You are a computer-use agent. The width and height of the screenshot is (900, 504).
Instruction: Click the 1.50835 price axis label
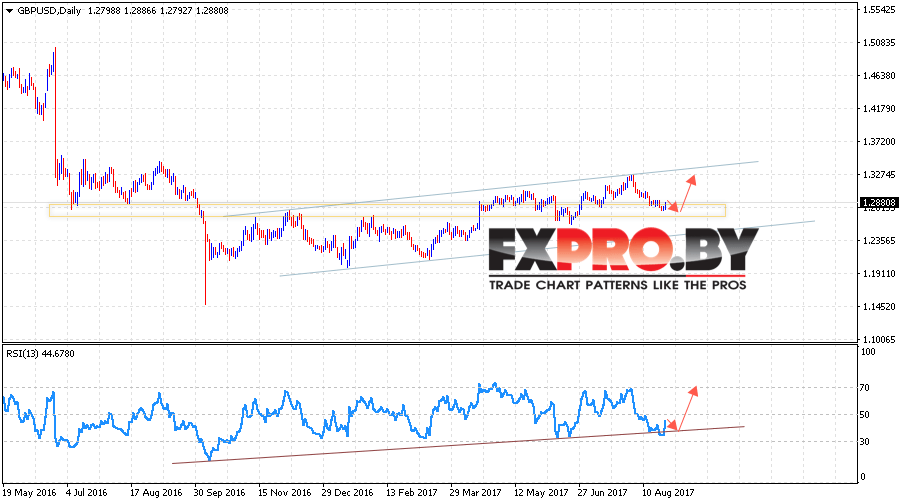(879, 42)
